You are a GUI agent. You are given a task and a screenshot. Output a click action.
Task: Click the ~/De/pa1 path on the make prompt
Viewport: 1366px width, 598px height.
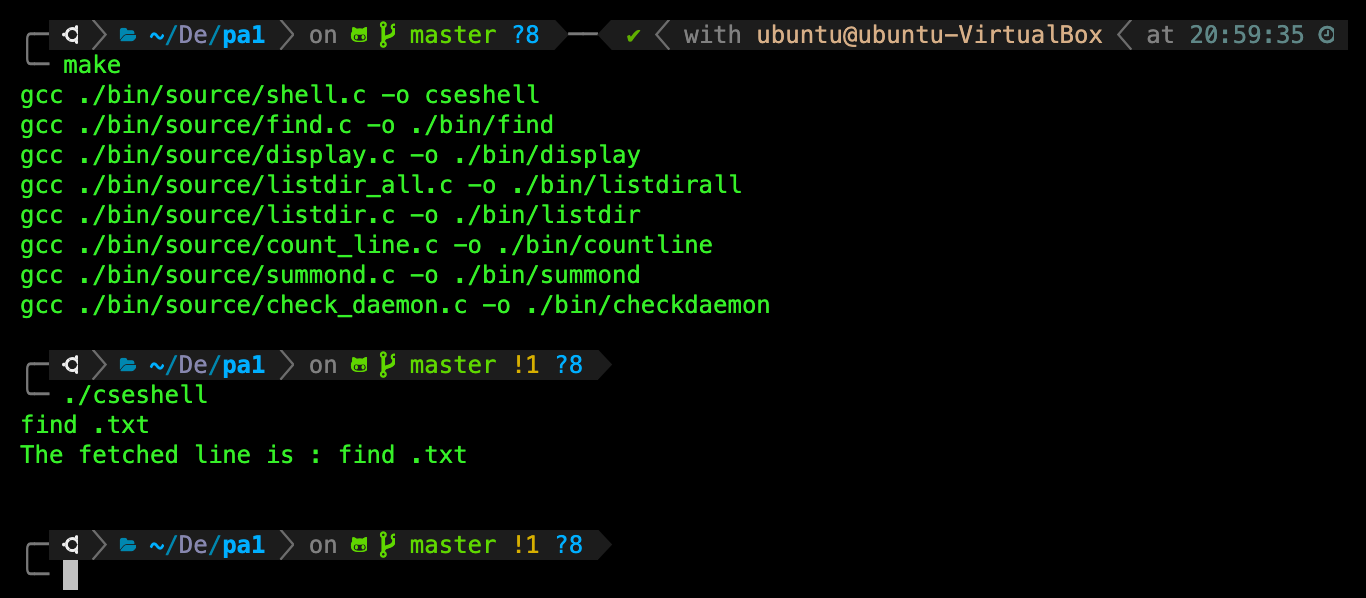coord(207,35)
